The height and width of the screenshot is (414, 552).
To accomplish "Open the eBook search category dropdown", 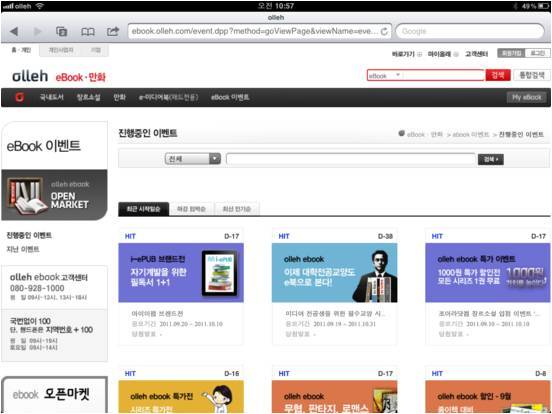I will point(385,75).
